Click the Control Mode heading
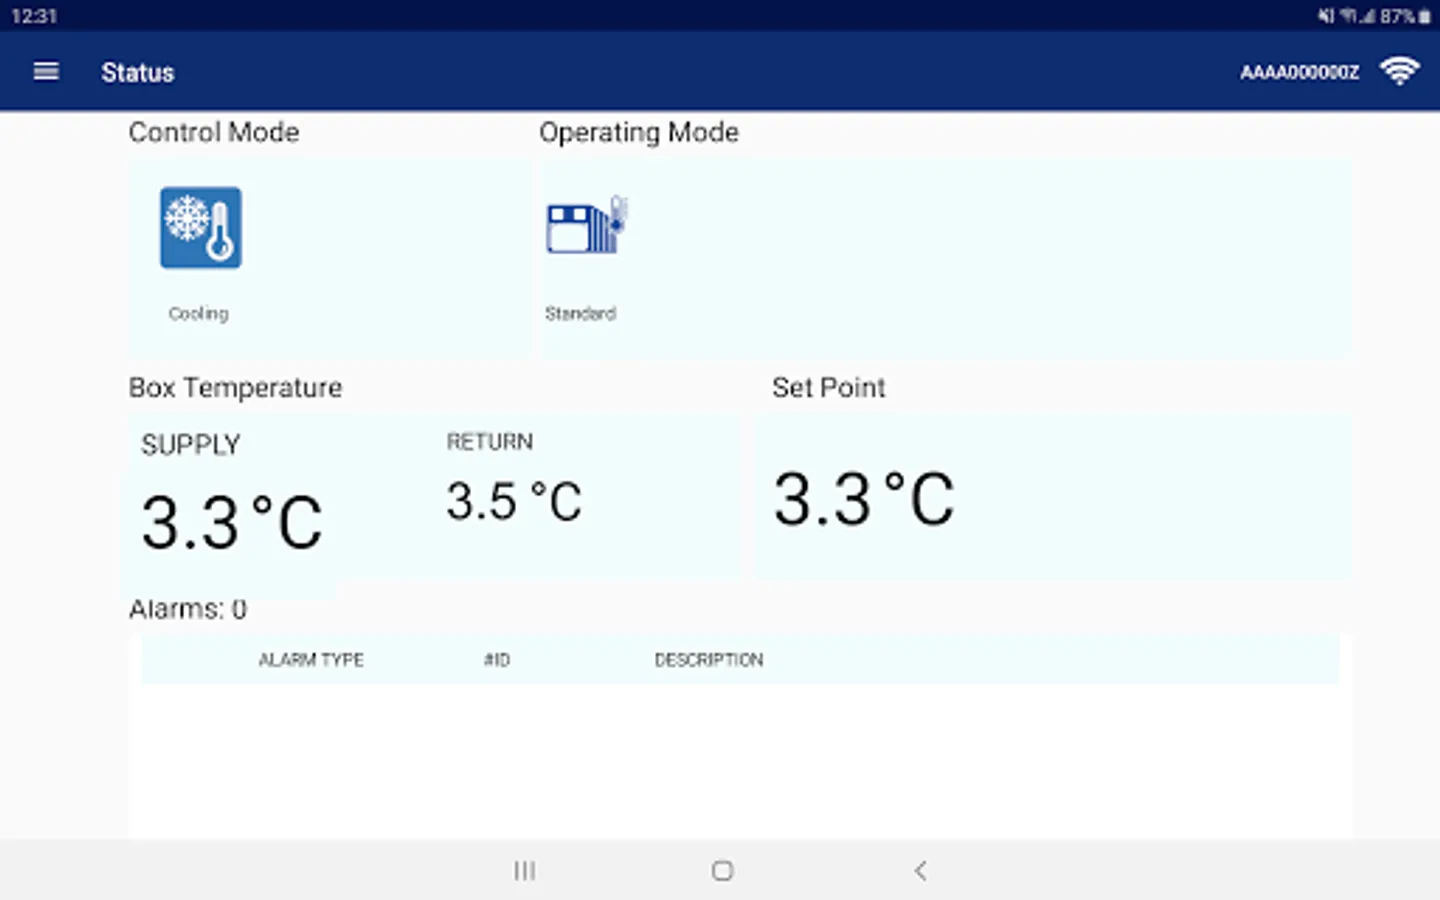1440x900 pixels. pyautogui.click(x=214, y=133)
